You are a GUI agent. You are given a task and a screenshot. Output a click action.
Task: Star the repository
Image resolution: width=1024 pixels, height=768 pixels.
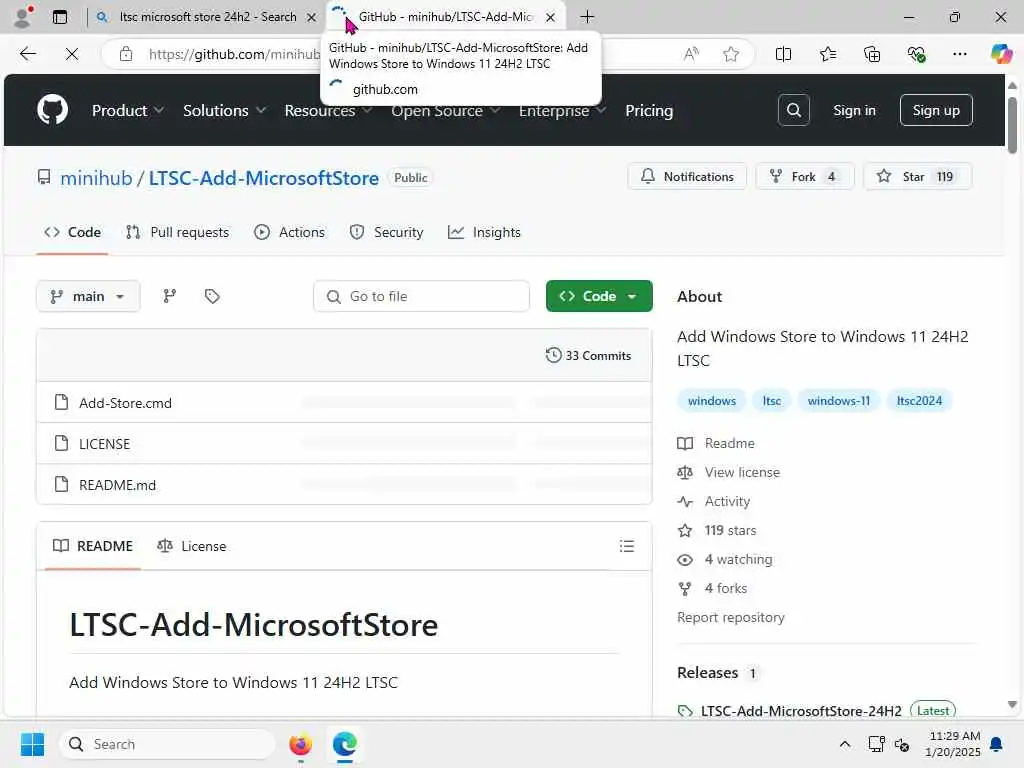pyautogui.click(x=918, y=176)
